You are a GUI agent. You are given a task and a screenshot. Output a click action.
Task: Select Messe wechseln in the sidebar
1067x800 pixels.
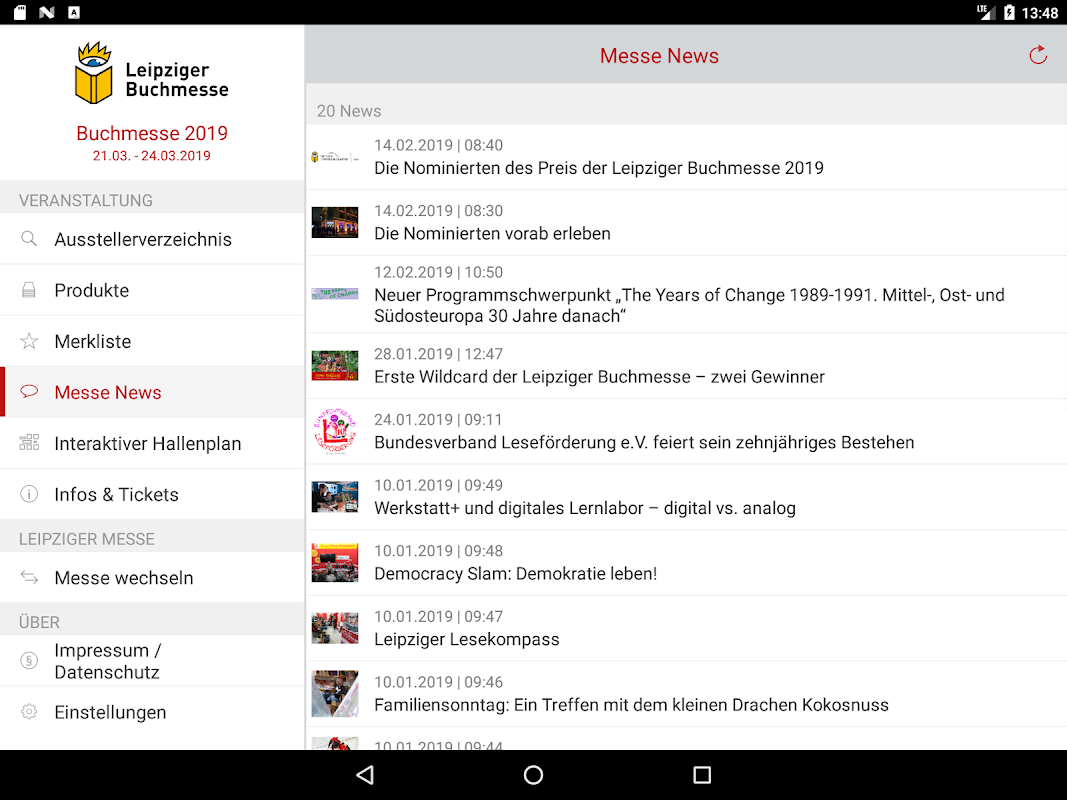152,578
